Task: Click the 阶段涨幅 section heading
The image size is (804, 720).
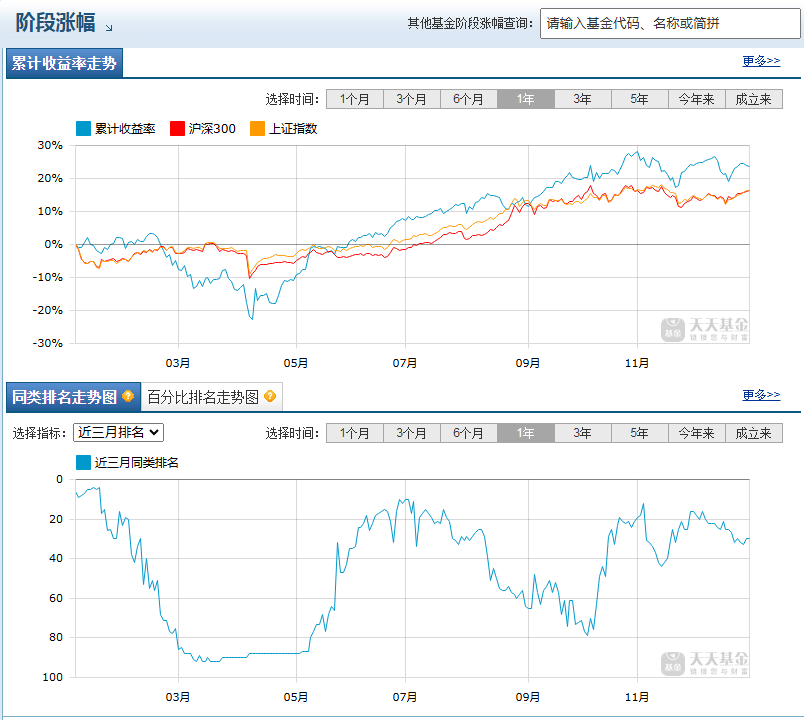Action: click(x=55, y=23)
